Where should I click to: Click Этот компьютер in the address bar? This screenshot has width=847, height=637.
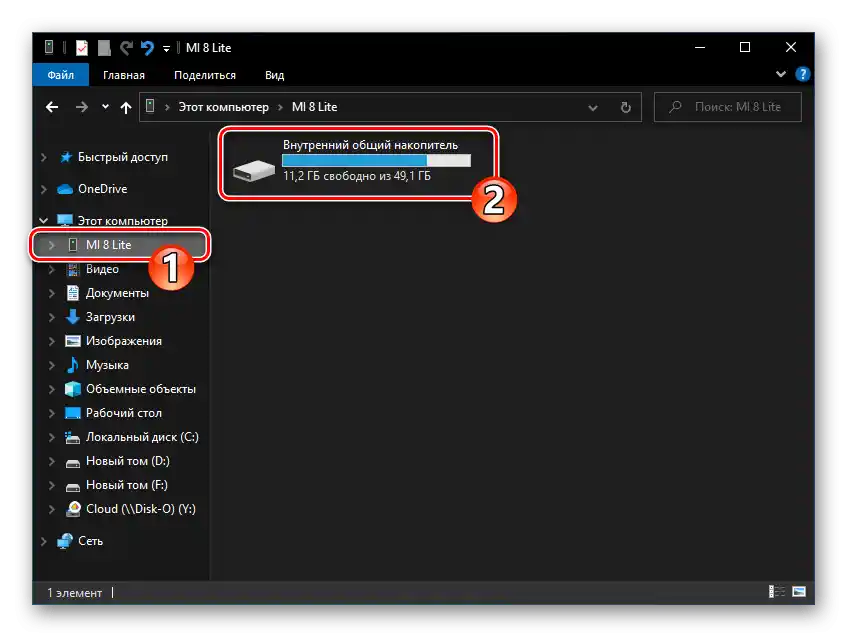223,107
